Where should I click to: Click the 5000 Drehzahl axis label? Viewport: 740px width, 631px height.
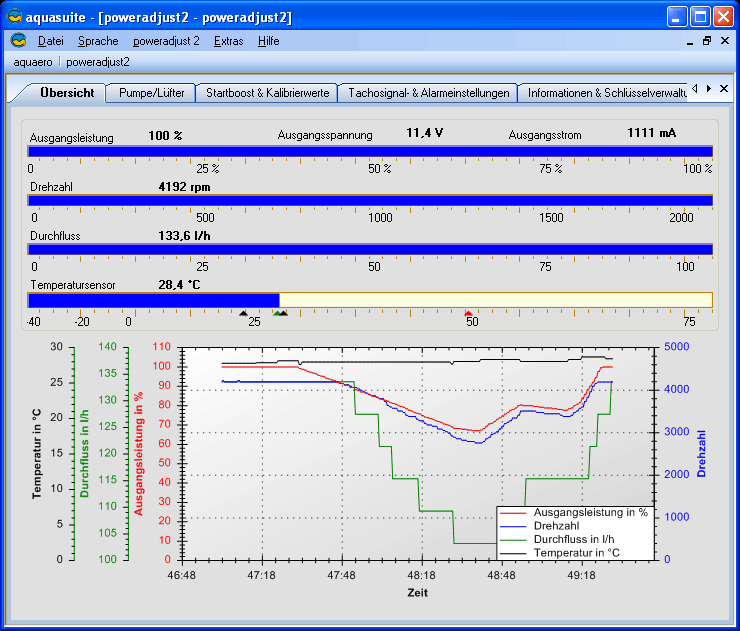pyautogui.click(x=677, y=347)
